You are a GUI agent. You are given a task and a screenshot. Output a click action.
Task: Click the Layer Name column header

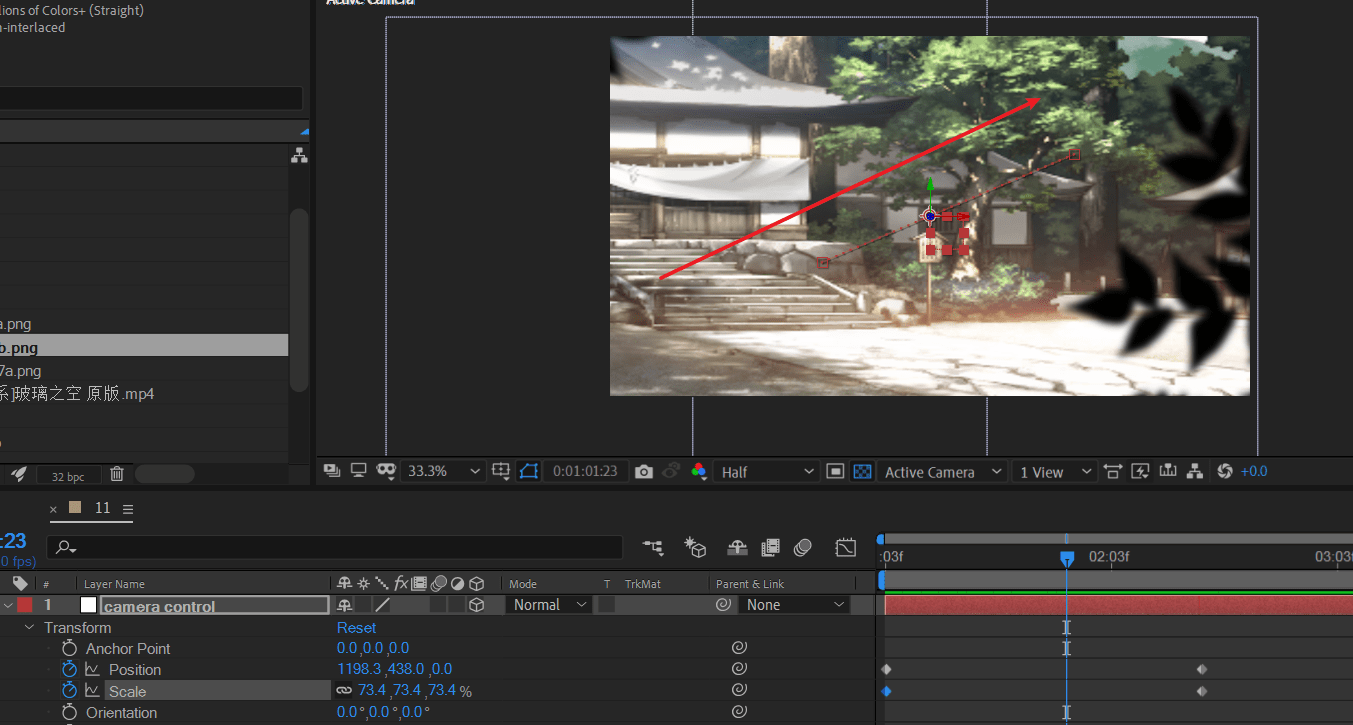(x=114, y=583)
